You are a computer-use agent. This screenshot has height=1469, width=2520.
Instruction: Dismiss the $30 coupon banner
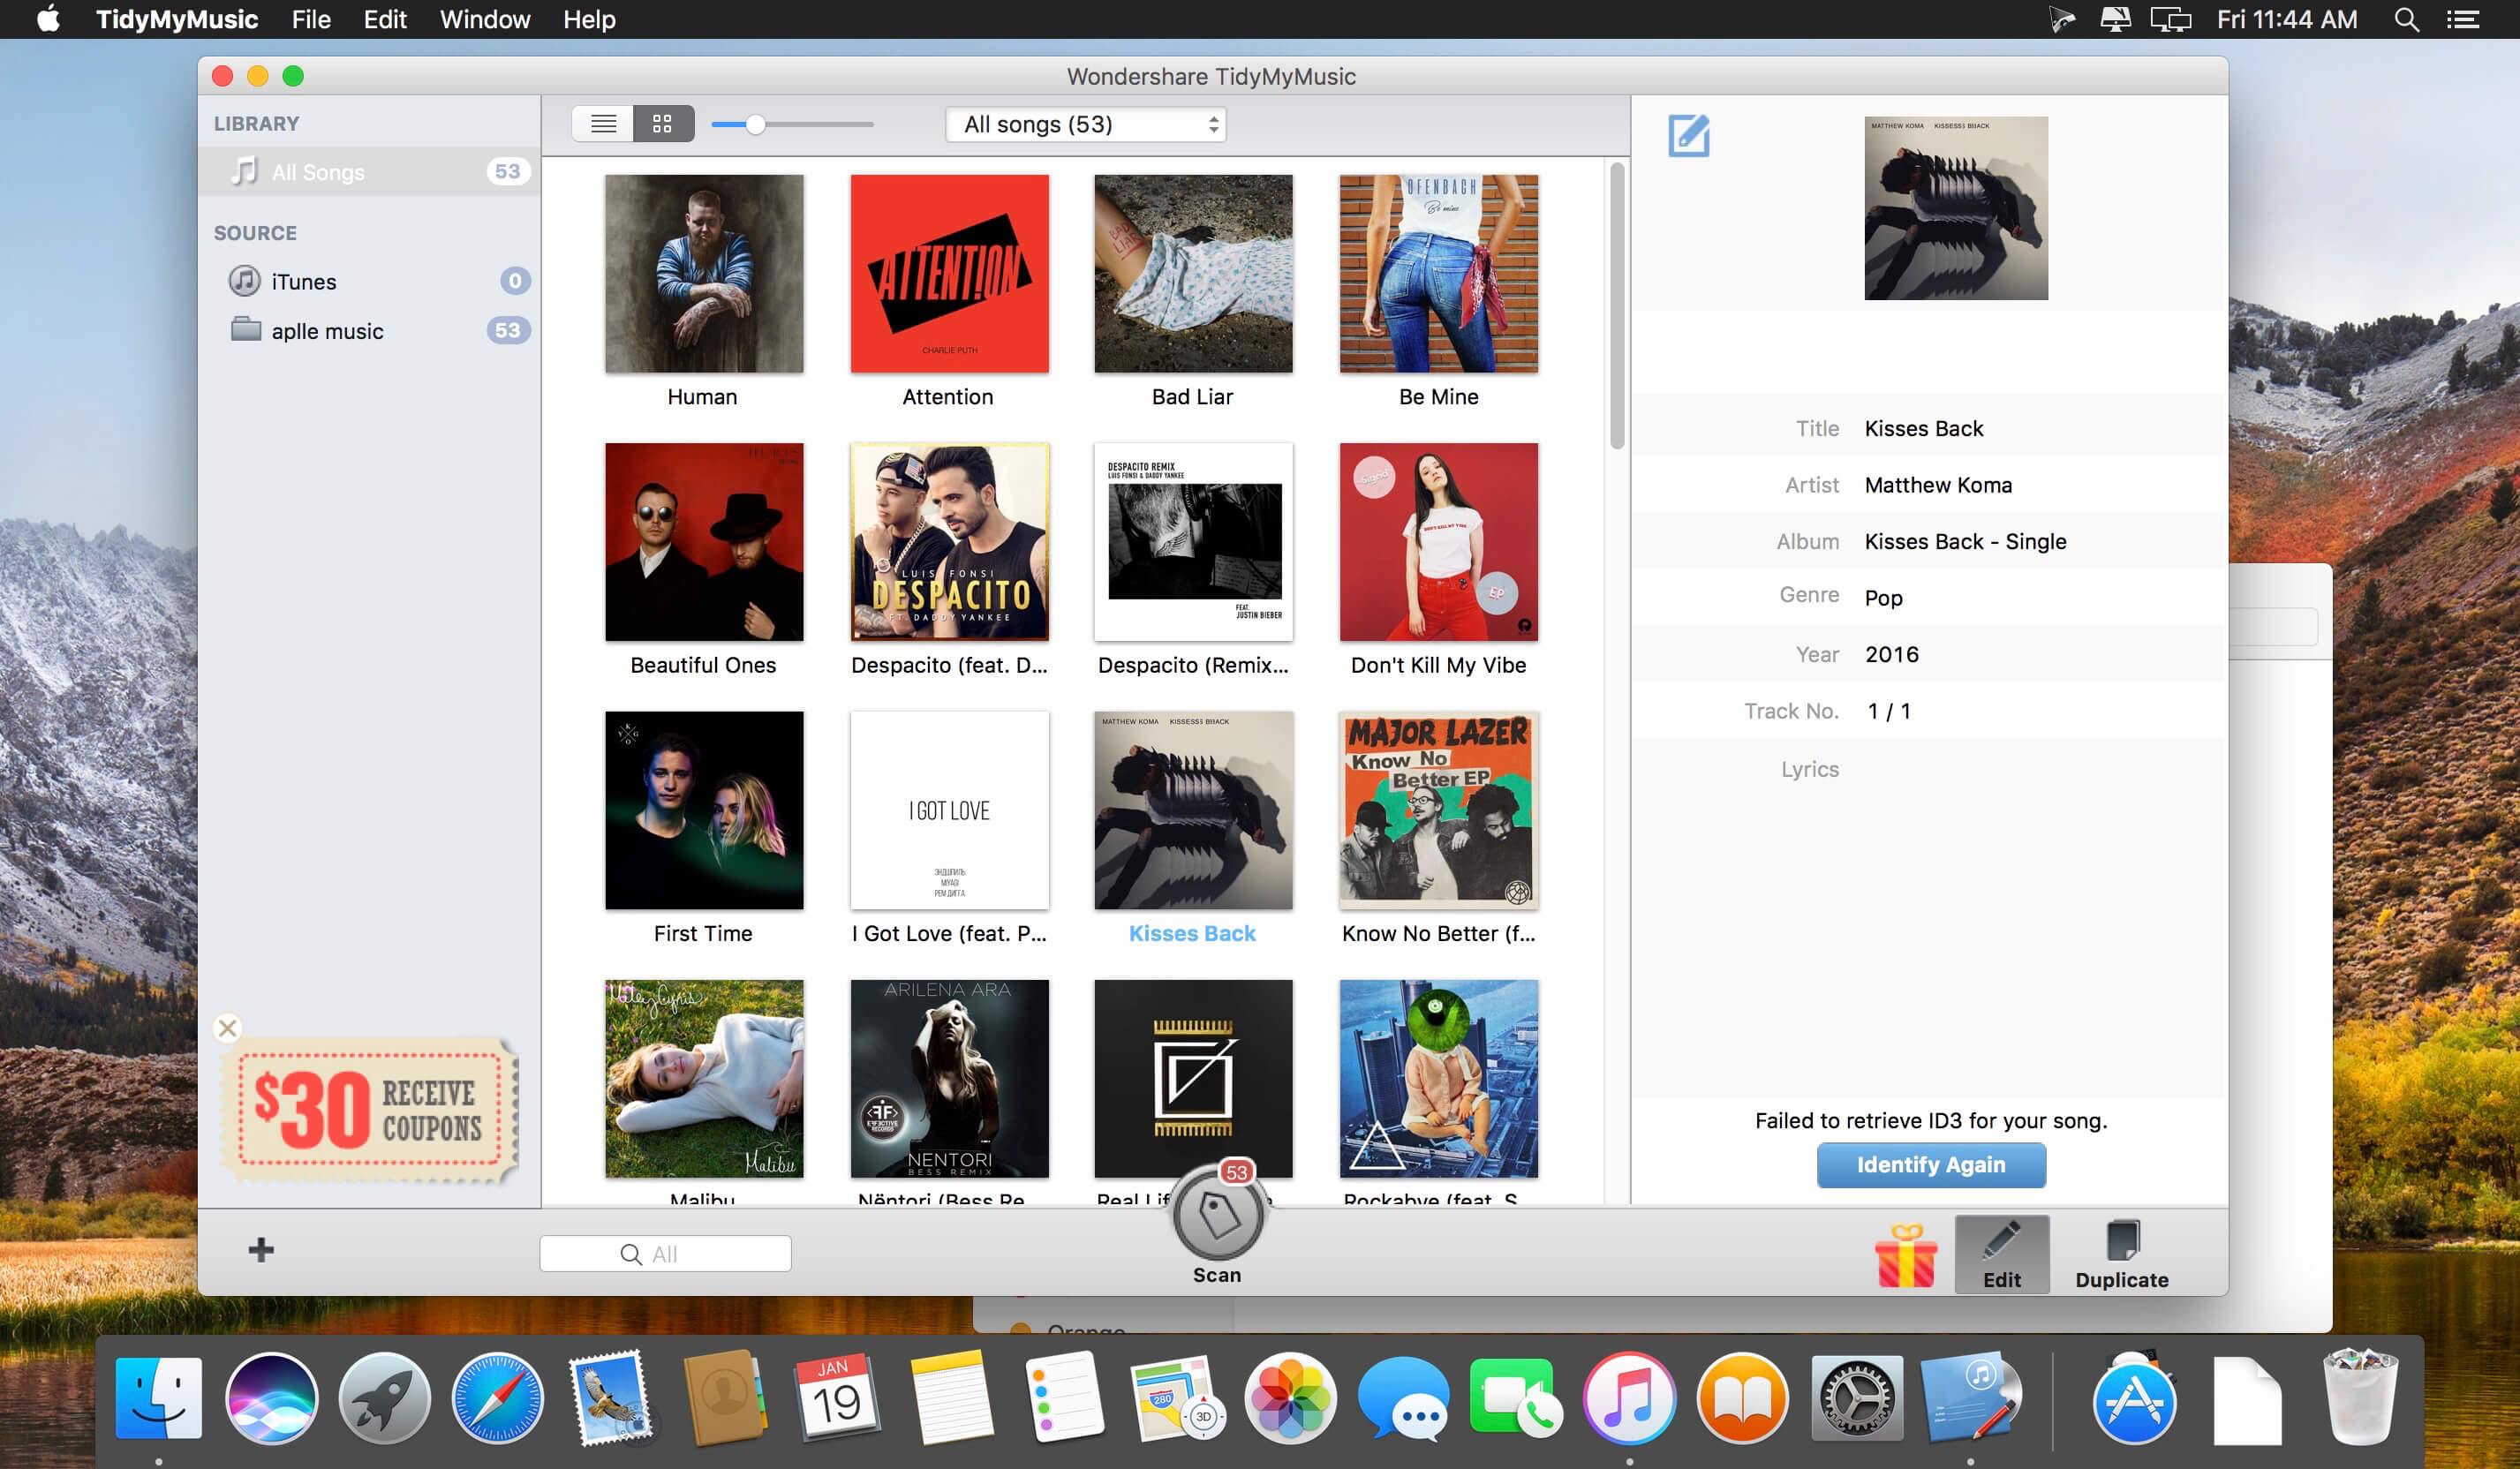228,1028
